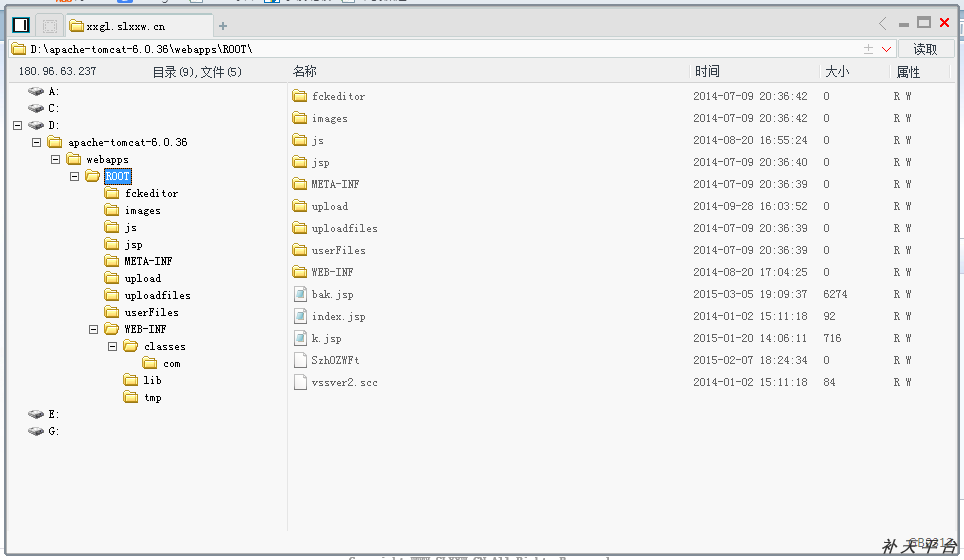The height and width of the screenshot is (560, 964).
Task: Open a new tab with plus icon
Action: click(x=223, y=26)
